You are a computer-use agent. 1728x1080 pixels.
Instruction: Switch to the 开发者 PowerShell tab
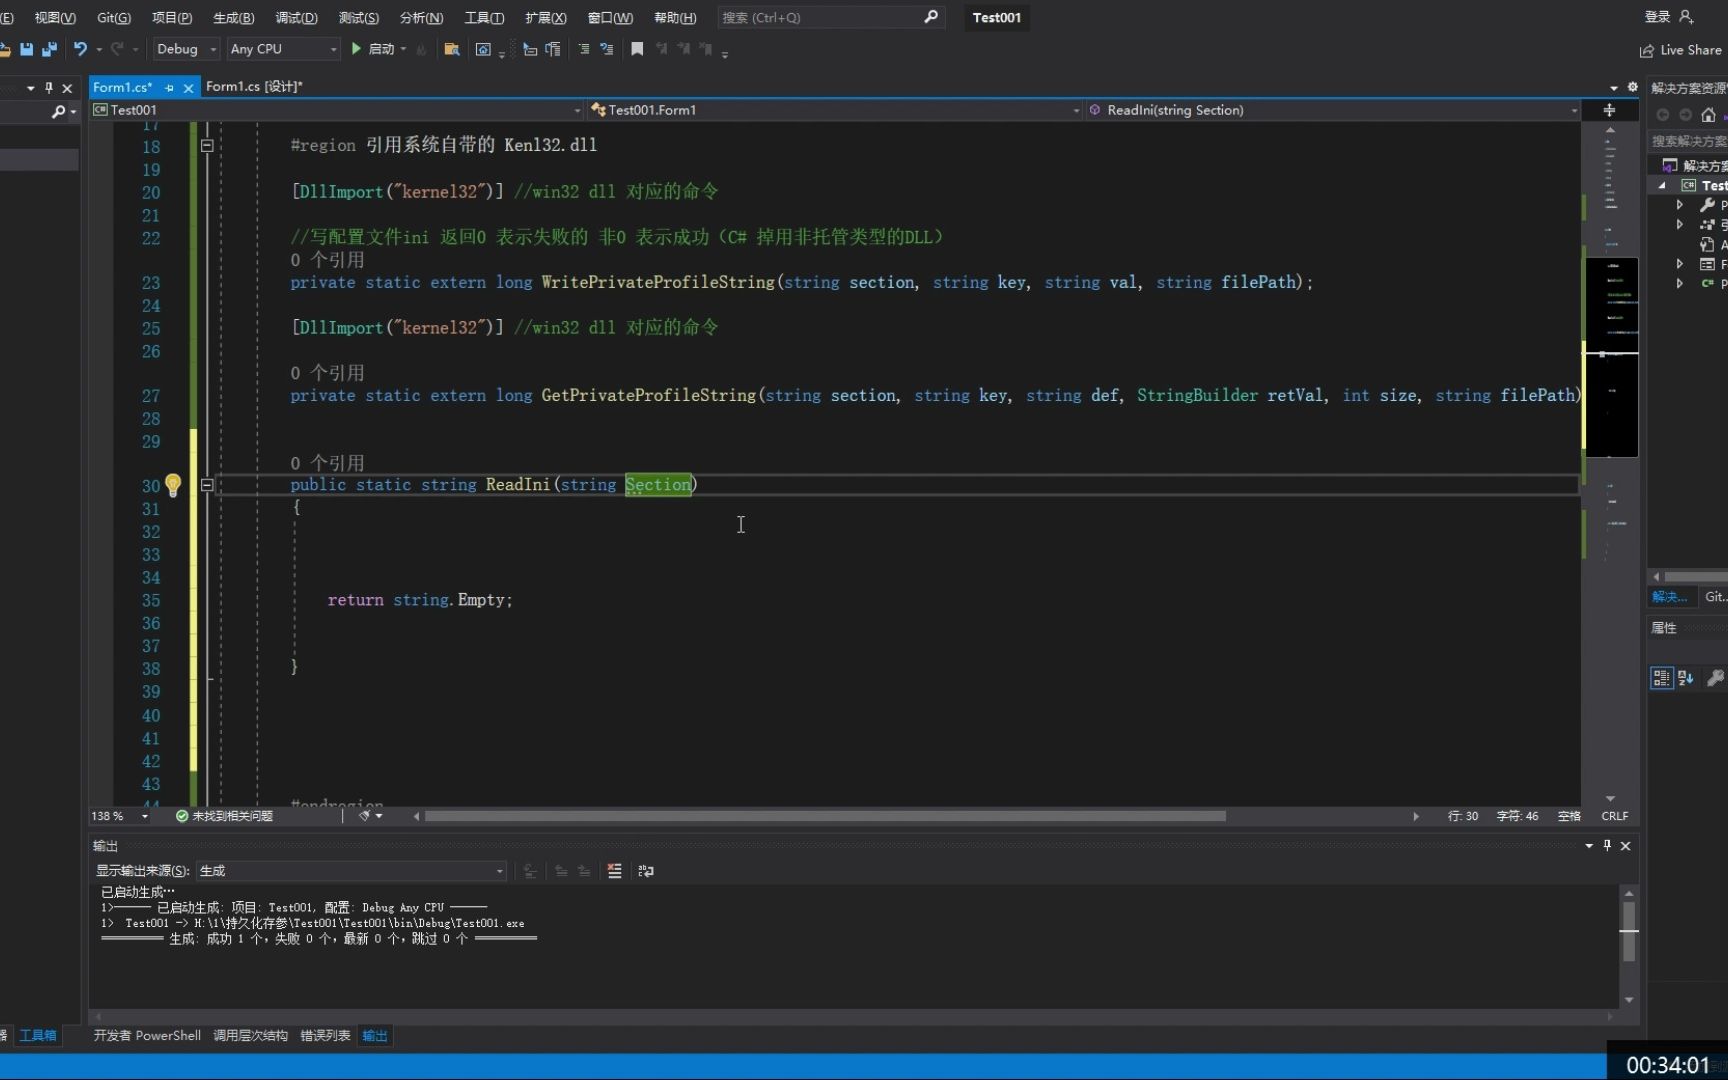147,1036
